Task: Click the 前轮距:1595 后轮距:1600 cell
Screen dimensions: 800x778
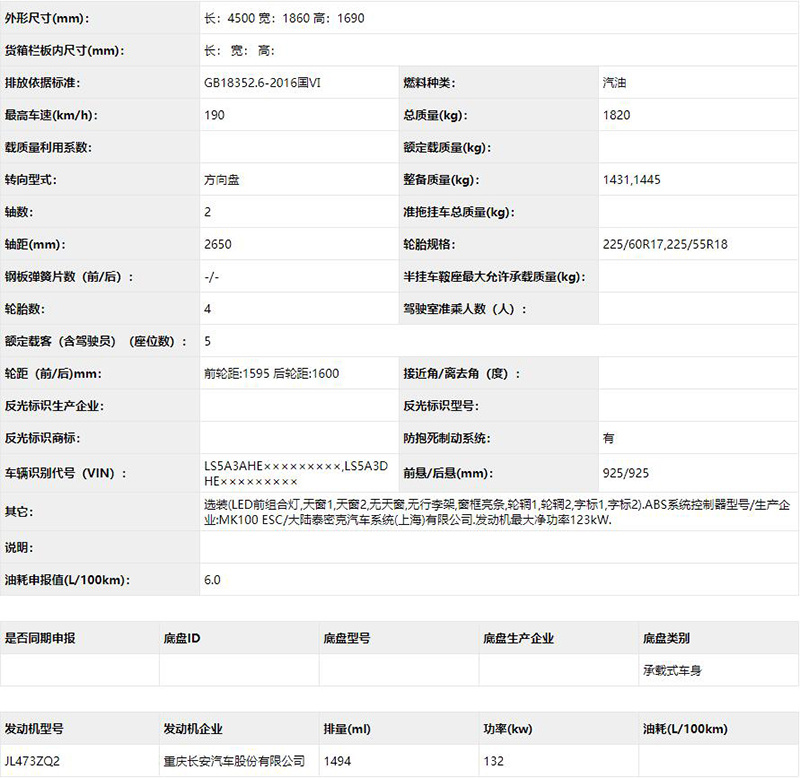Action: tap(271, 373)
